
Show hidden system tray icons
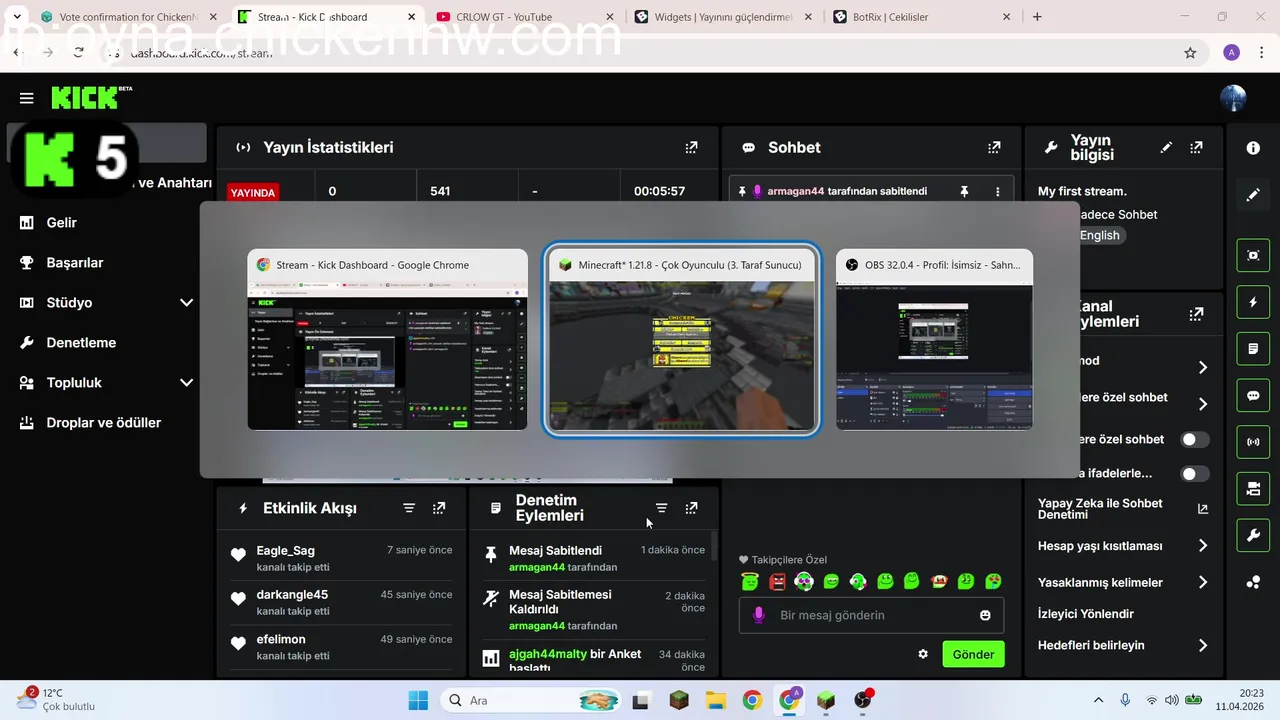click(x=1098, y=700)
